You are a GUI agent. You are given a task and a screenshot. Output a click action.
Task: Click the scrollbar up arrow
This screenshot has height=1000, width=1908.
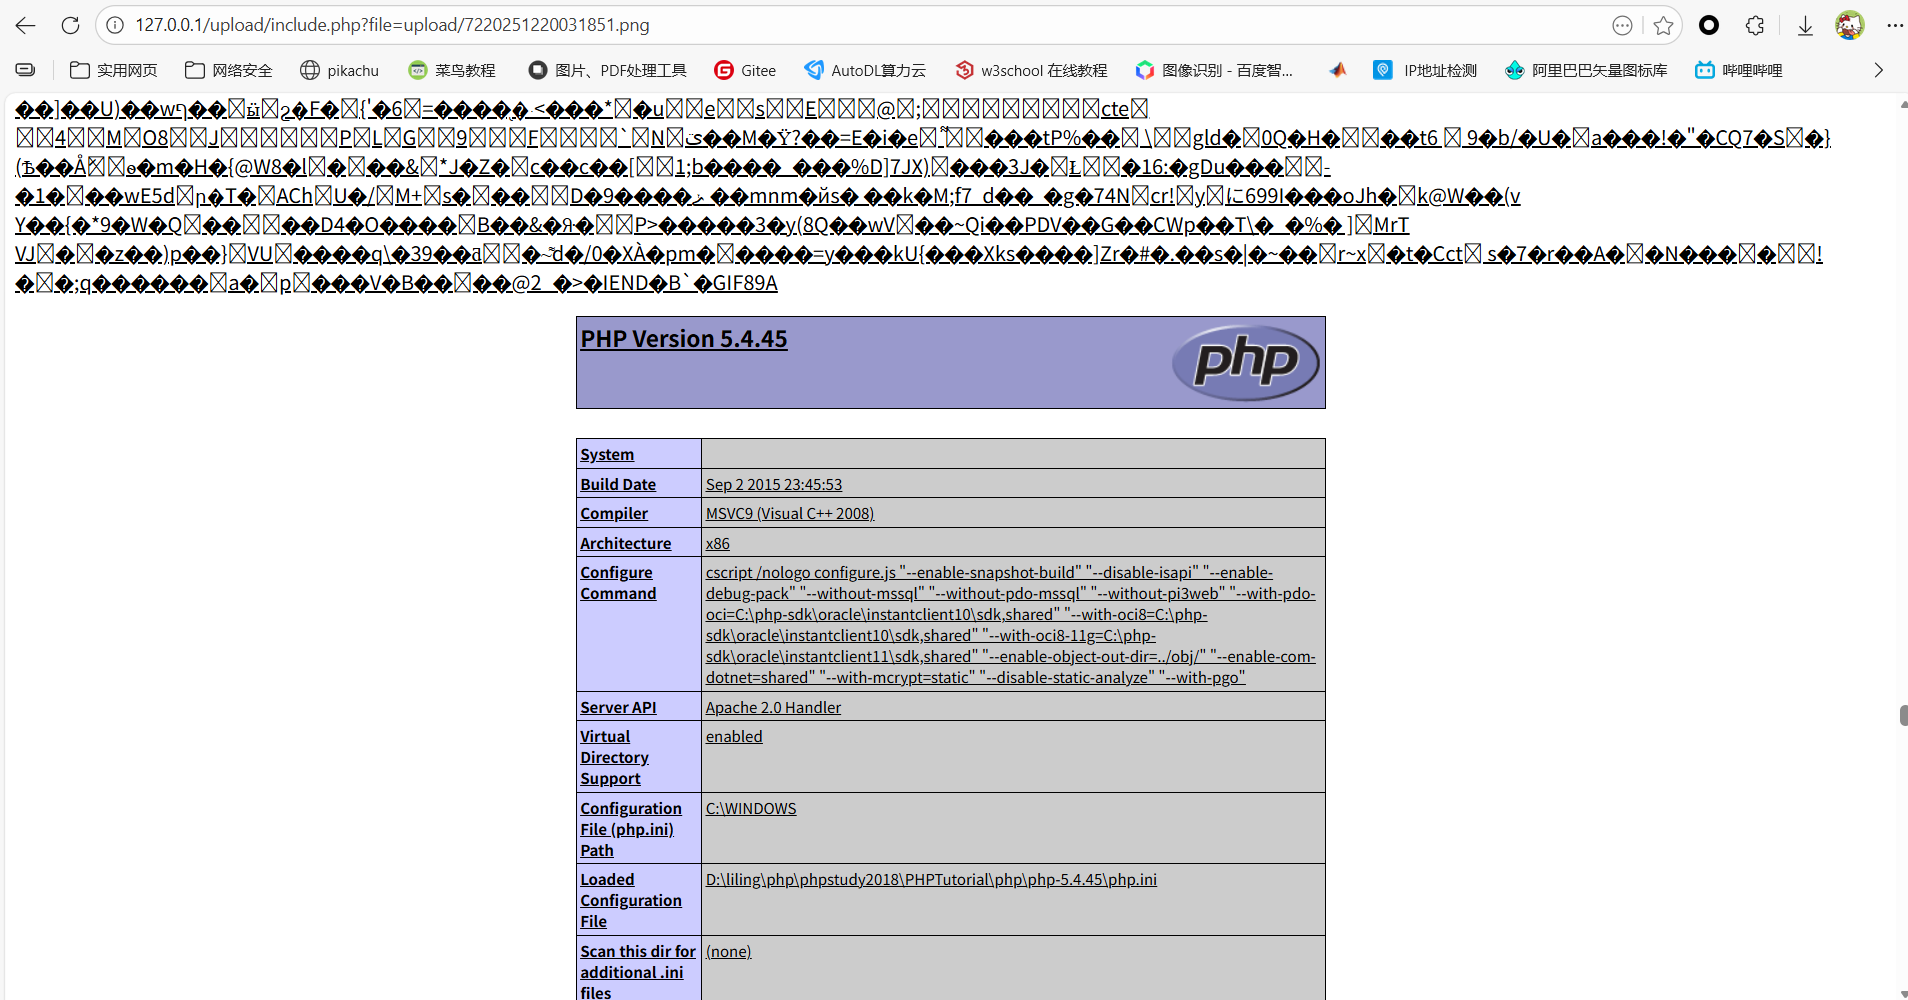click(1903, 104)
